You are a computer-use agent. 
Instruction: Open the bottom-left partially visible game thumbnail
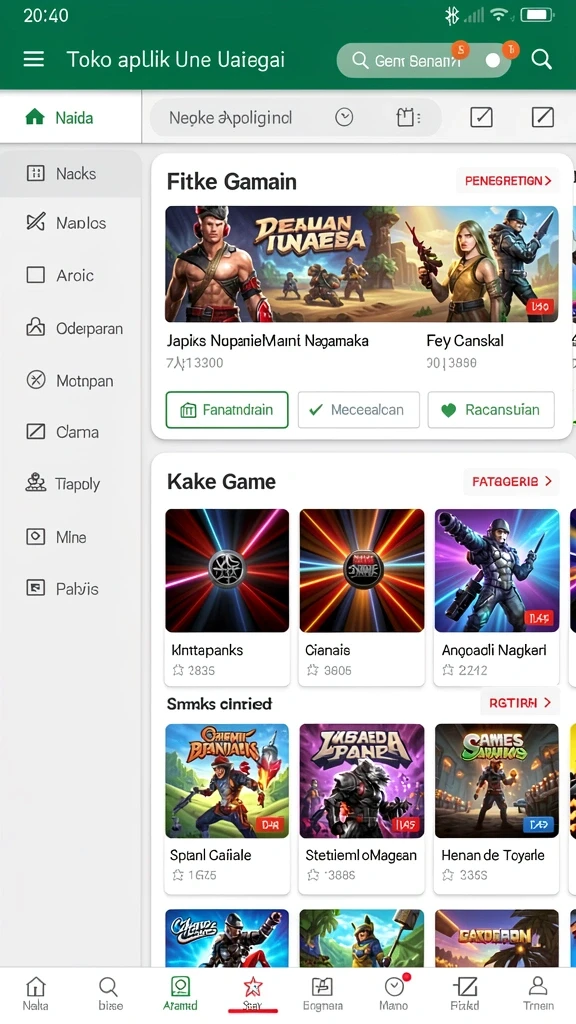click(x=227, y=938)
